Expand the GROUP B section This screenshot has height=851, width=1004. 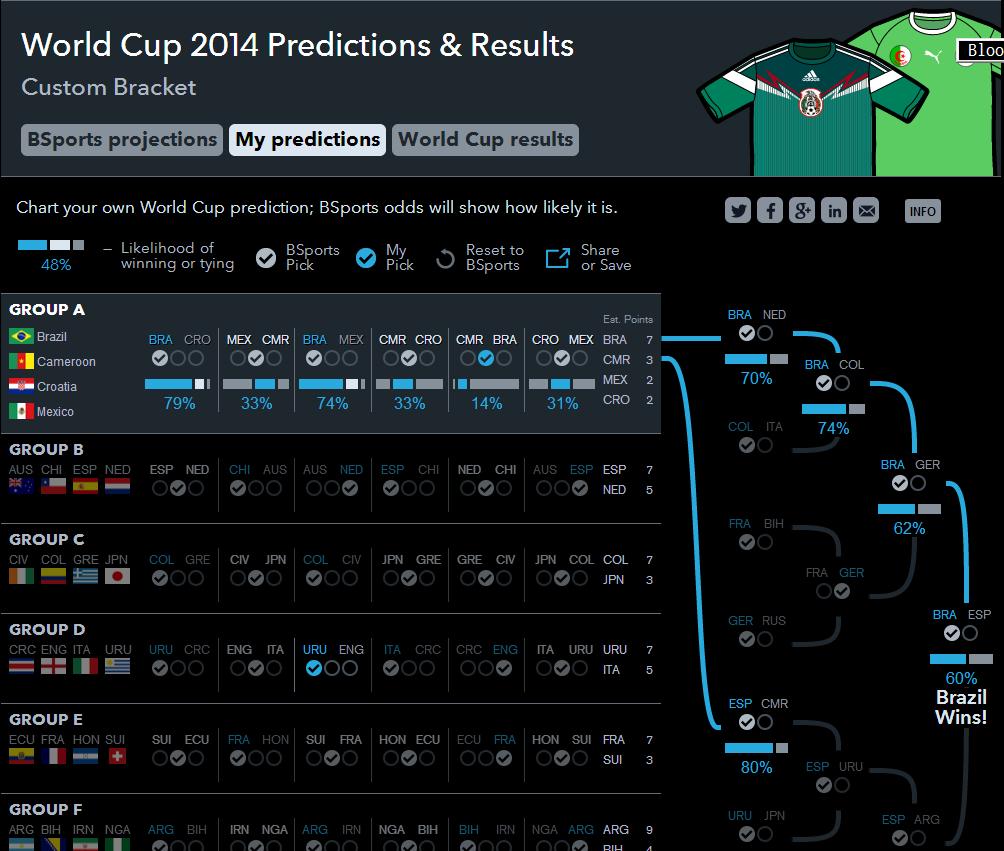(46, 450)
